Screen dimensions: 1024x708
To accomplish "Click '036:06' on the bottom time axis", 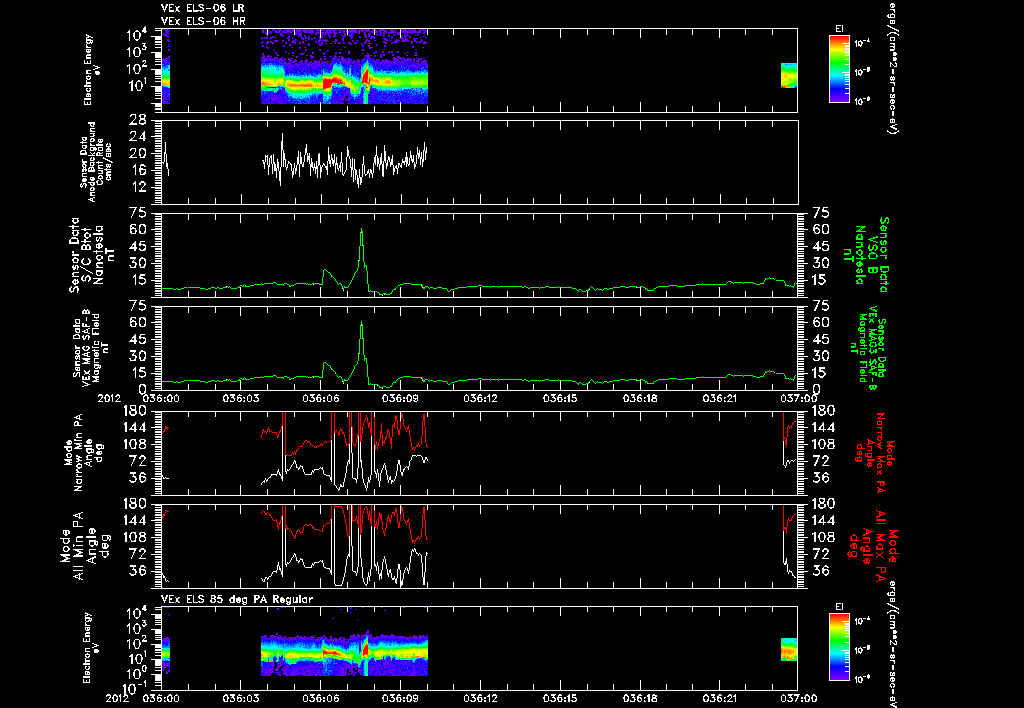I will (x=321, y=698).
